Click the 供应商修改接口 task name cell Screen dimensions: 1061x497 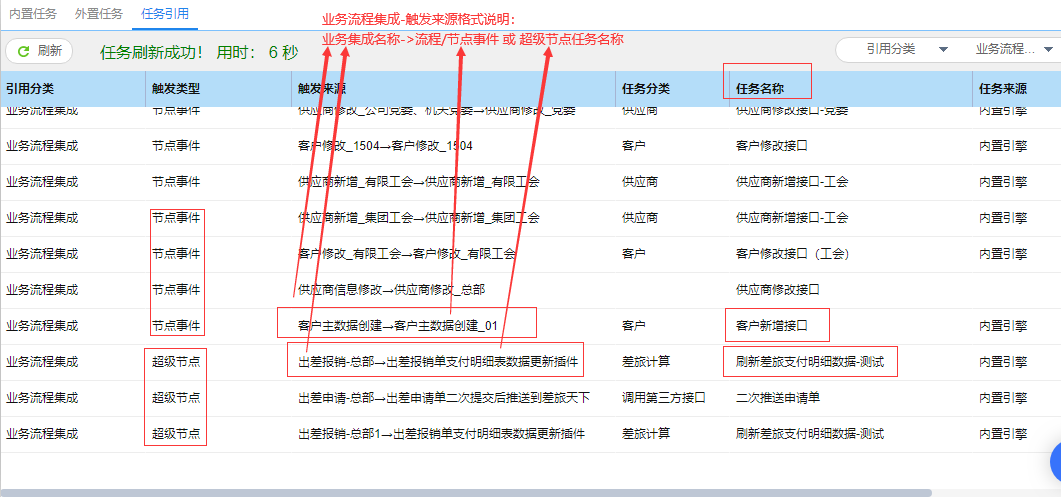click(778, 290)
